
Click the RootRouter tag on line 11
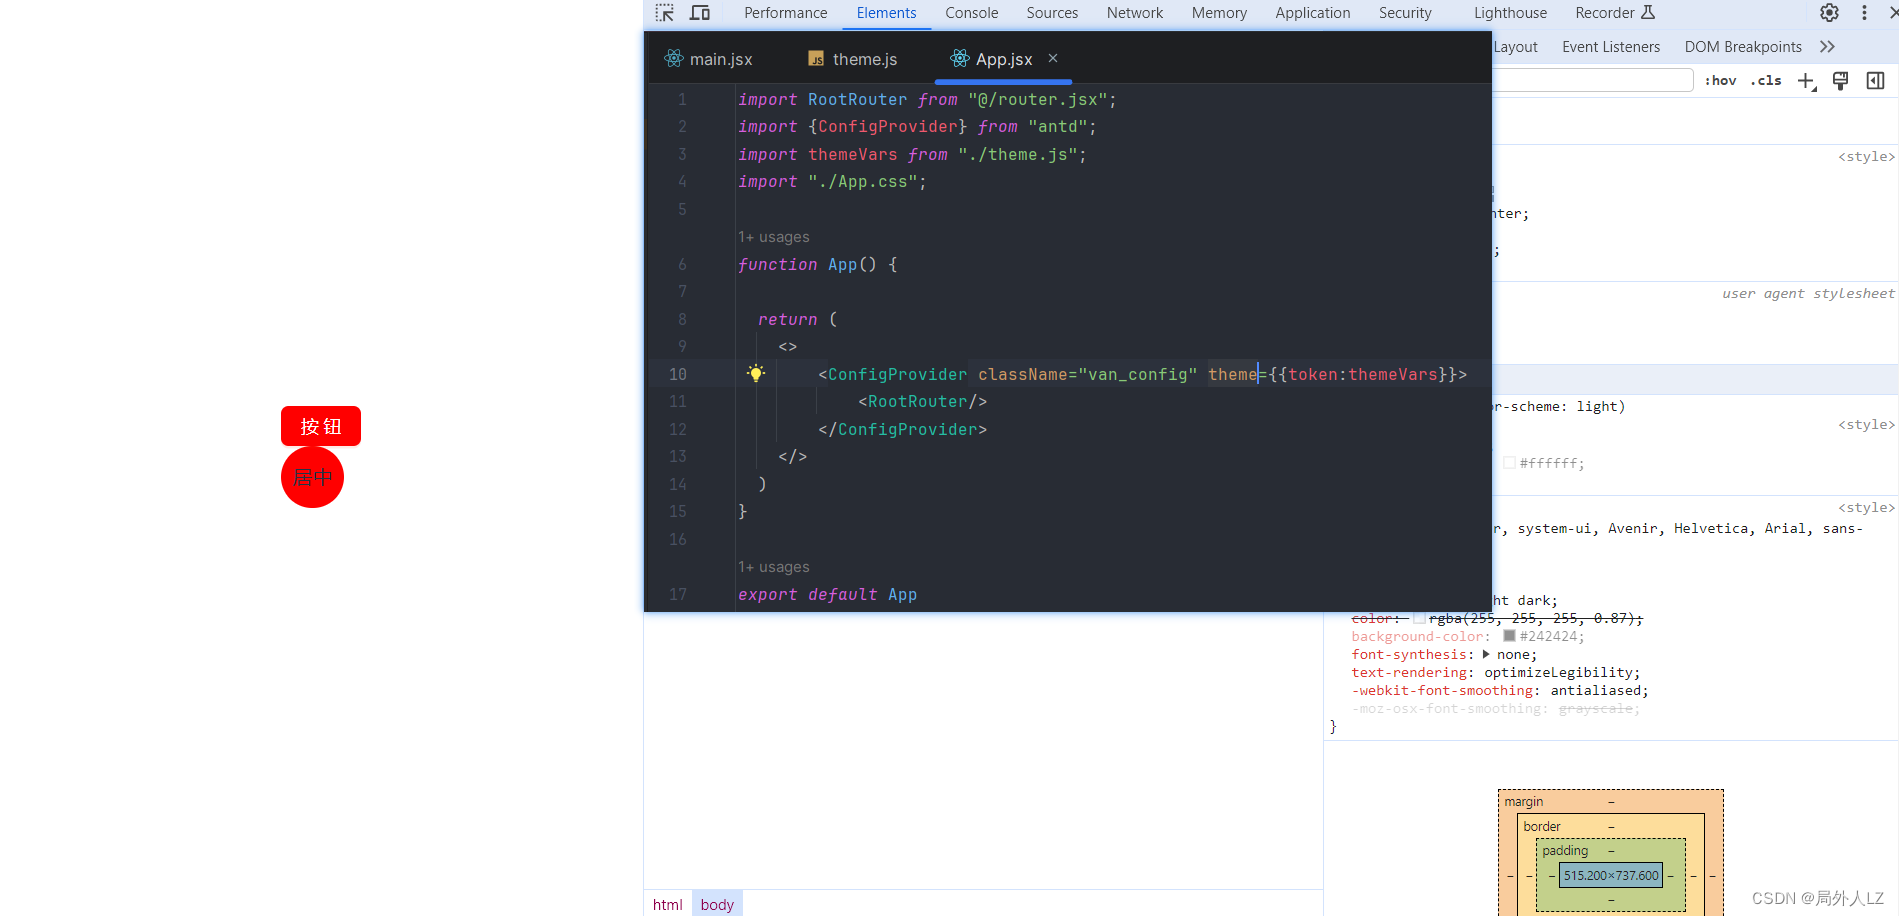(x=917, y=401)
